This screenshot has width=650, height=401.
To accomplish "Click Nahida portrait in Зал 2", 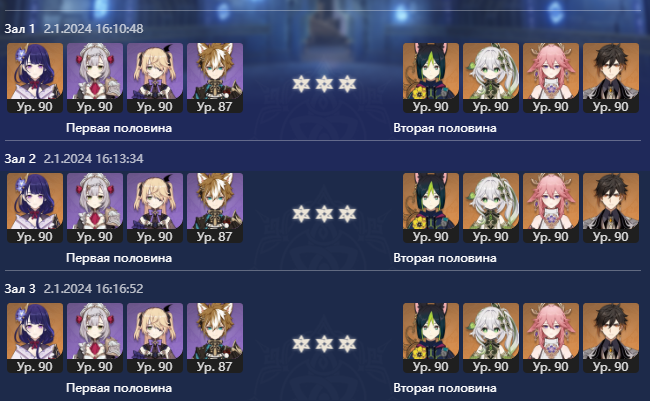I will [x=491, y=208].
